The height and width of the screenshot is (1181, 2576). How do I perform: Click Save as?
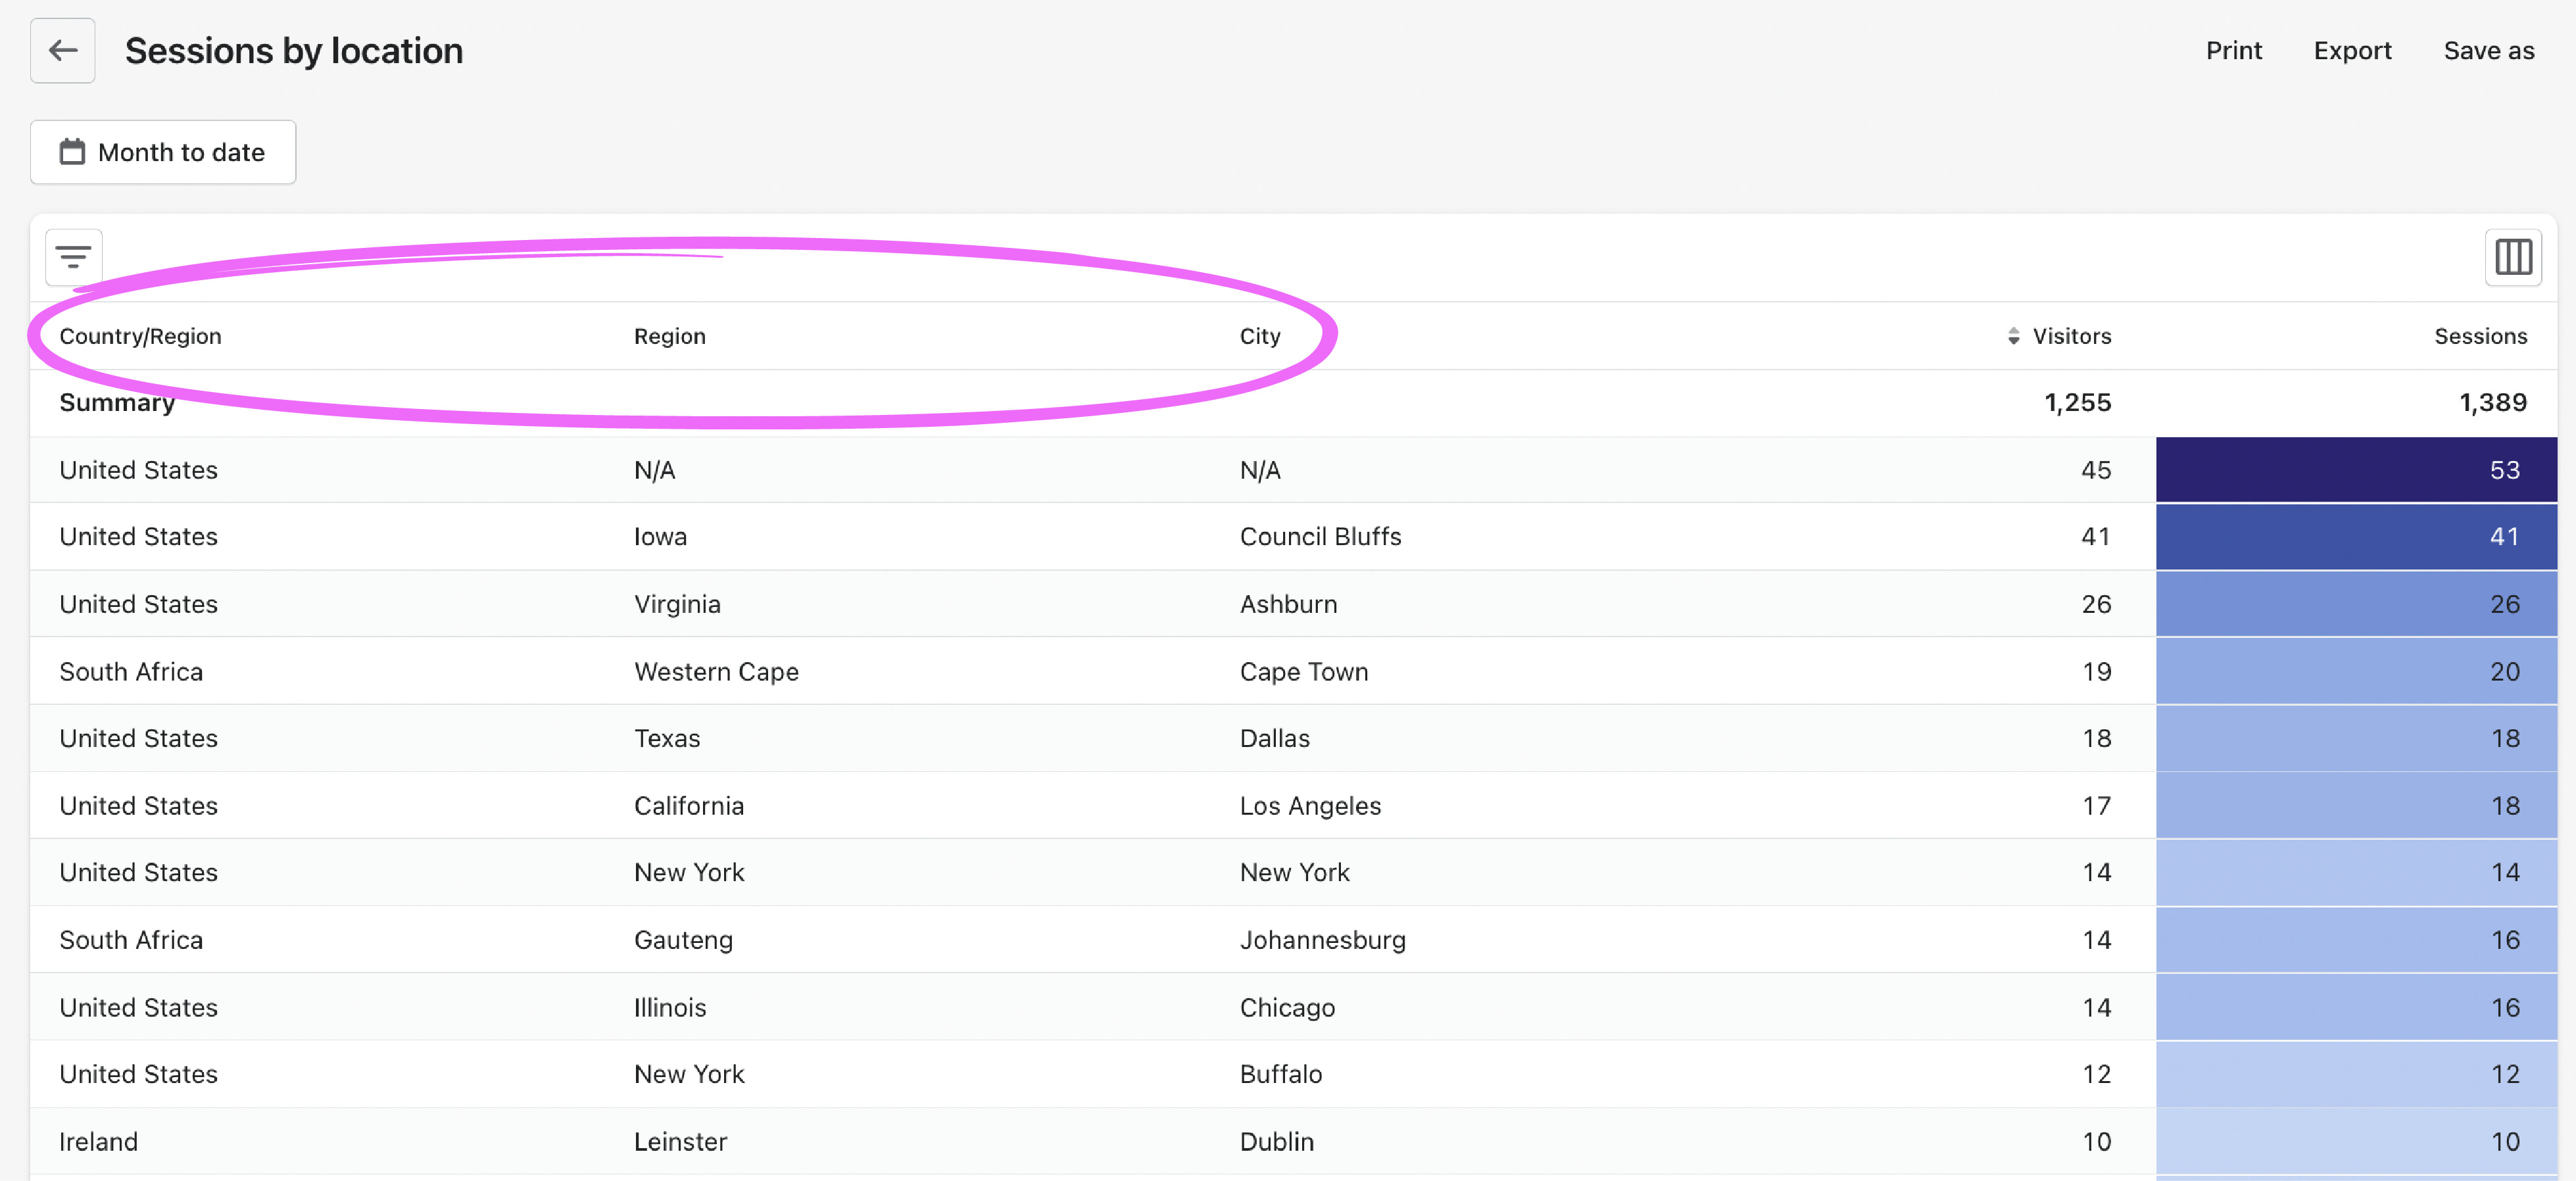2488,51
